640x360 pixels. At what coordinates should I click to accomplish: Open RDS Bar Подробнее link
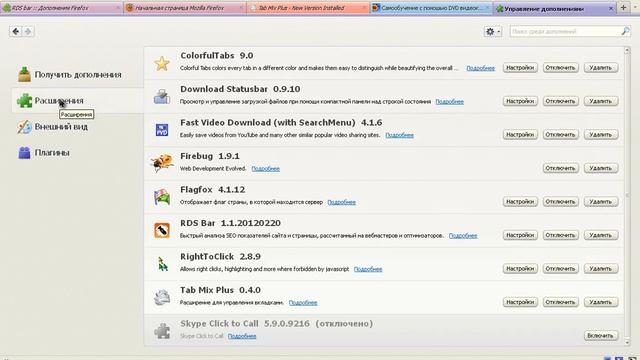coord(463,236)
